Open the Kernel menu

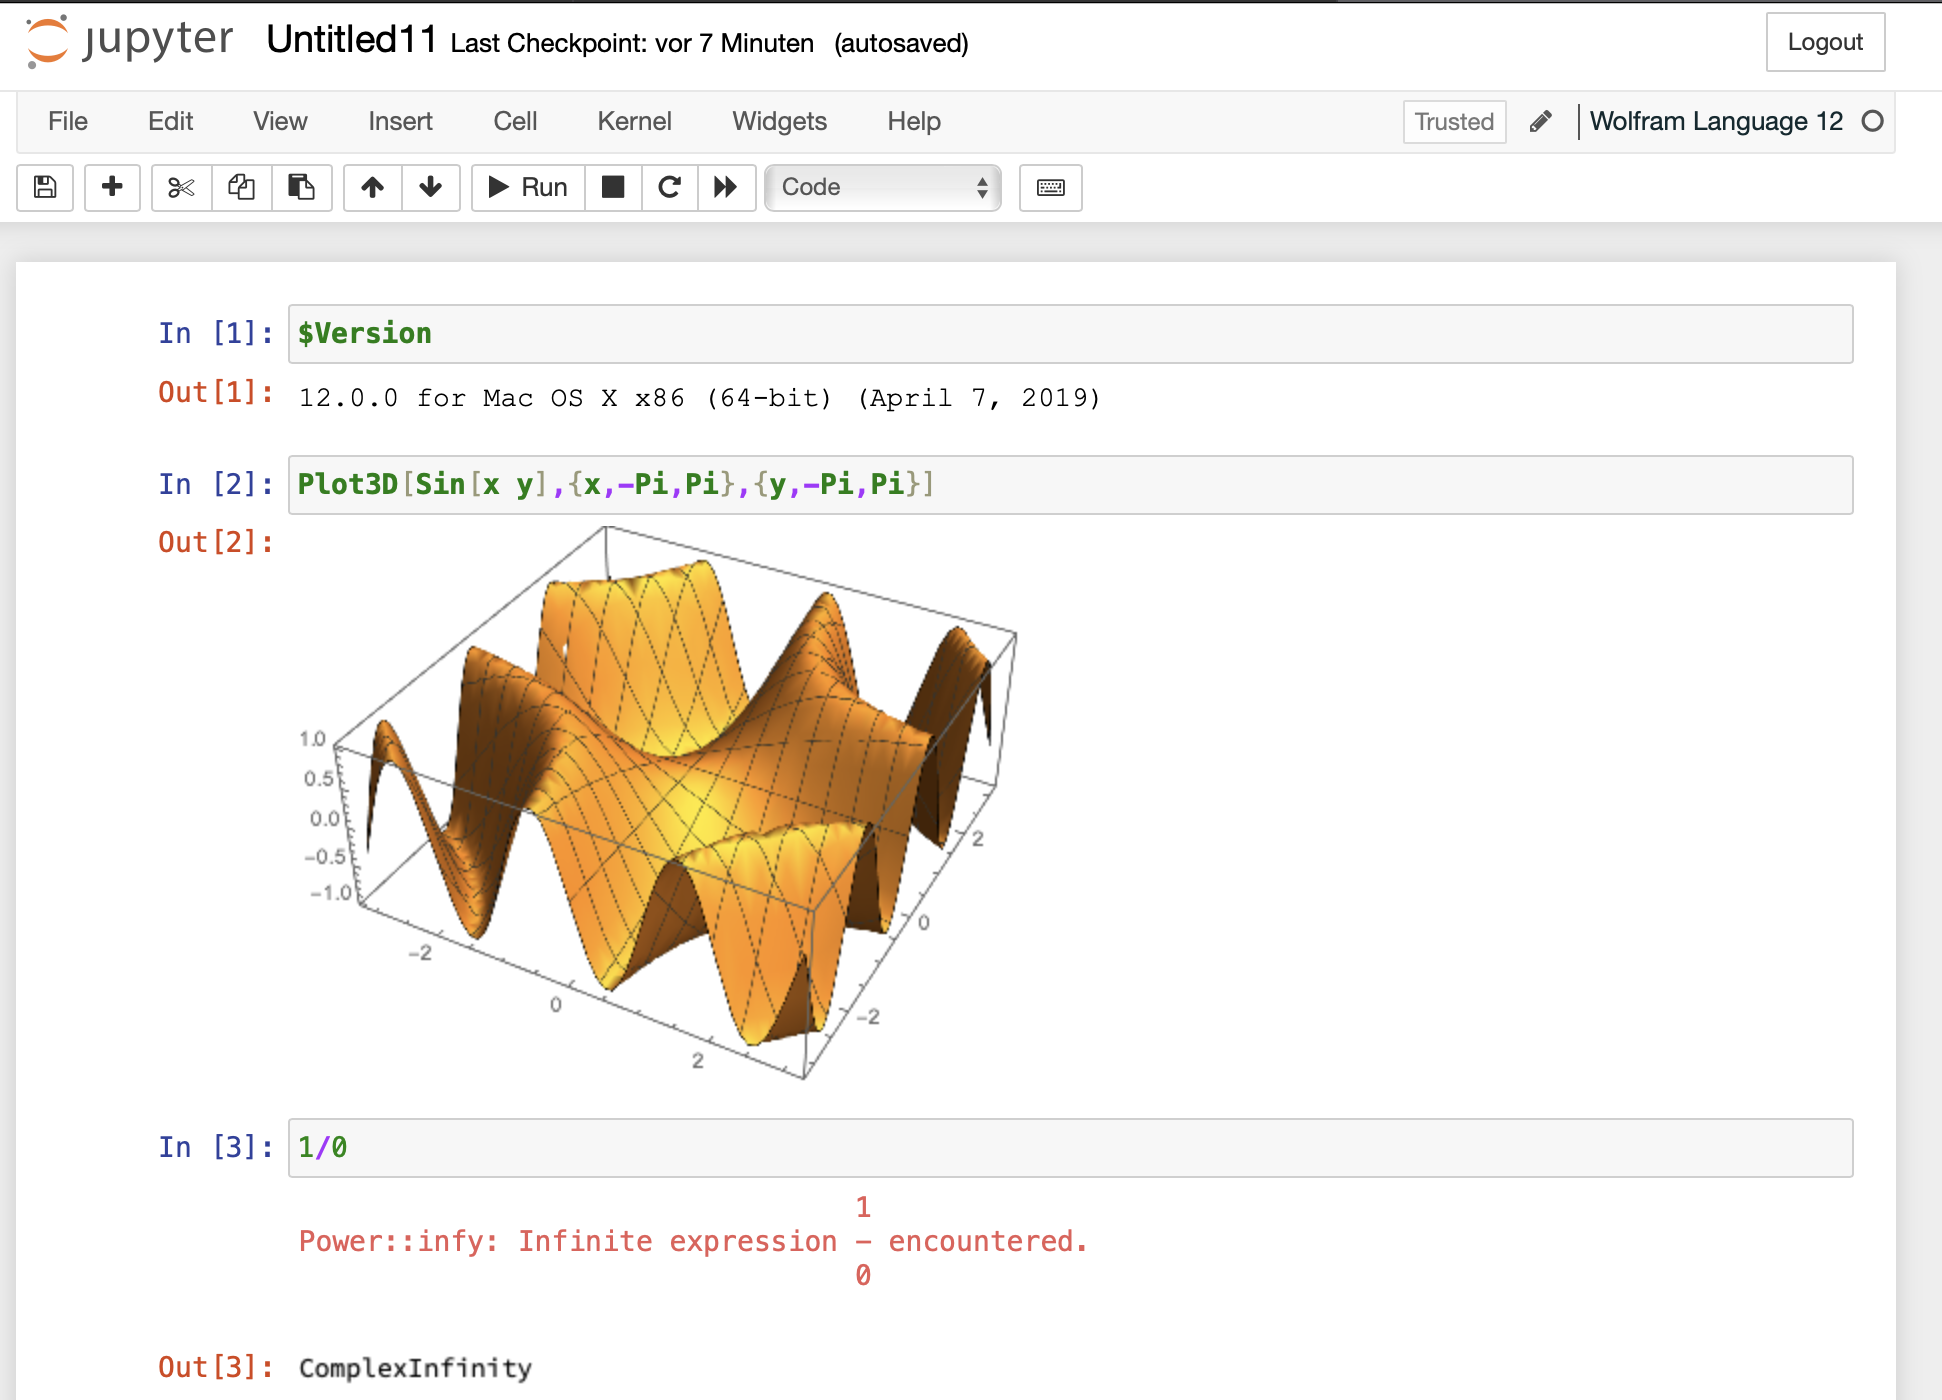coord(634,121)
